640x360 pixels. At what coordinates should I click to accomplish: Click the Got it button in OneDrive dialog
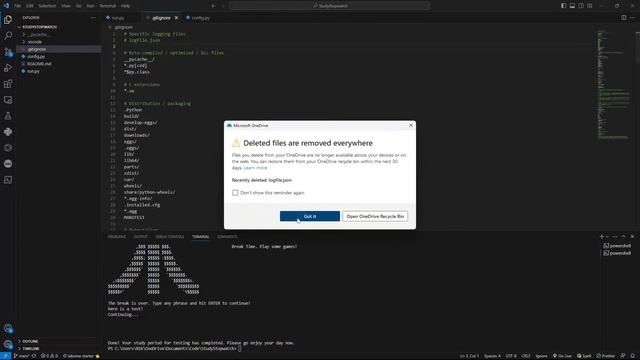310,216
